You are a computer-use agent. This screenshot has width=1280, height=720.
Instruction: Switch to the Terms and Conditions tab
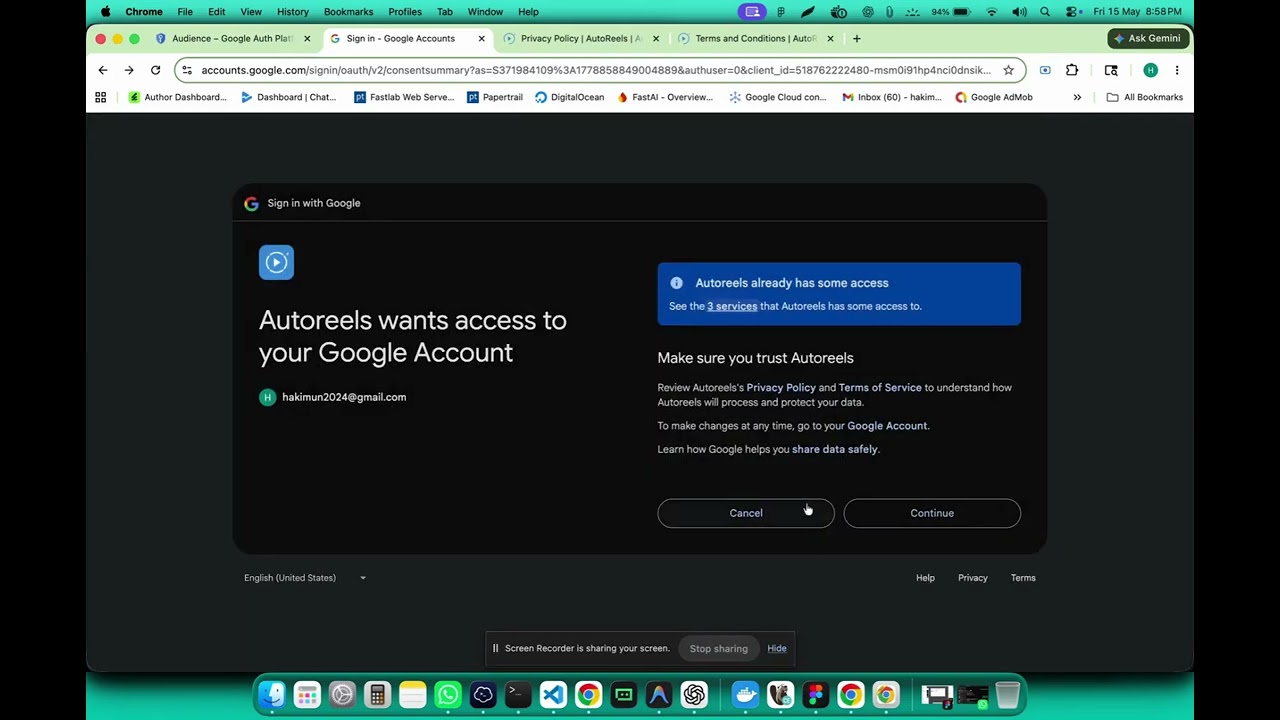(755, 38)
